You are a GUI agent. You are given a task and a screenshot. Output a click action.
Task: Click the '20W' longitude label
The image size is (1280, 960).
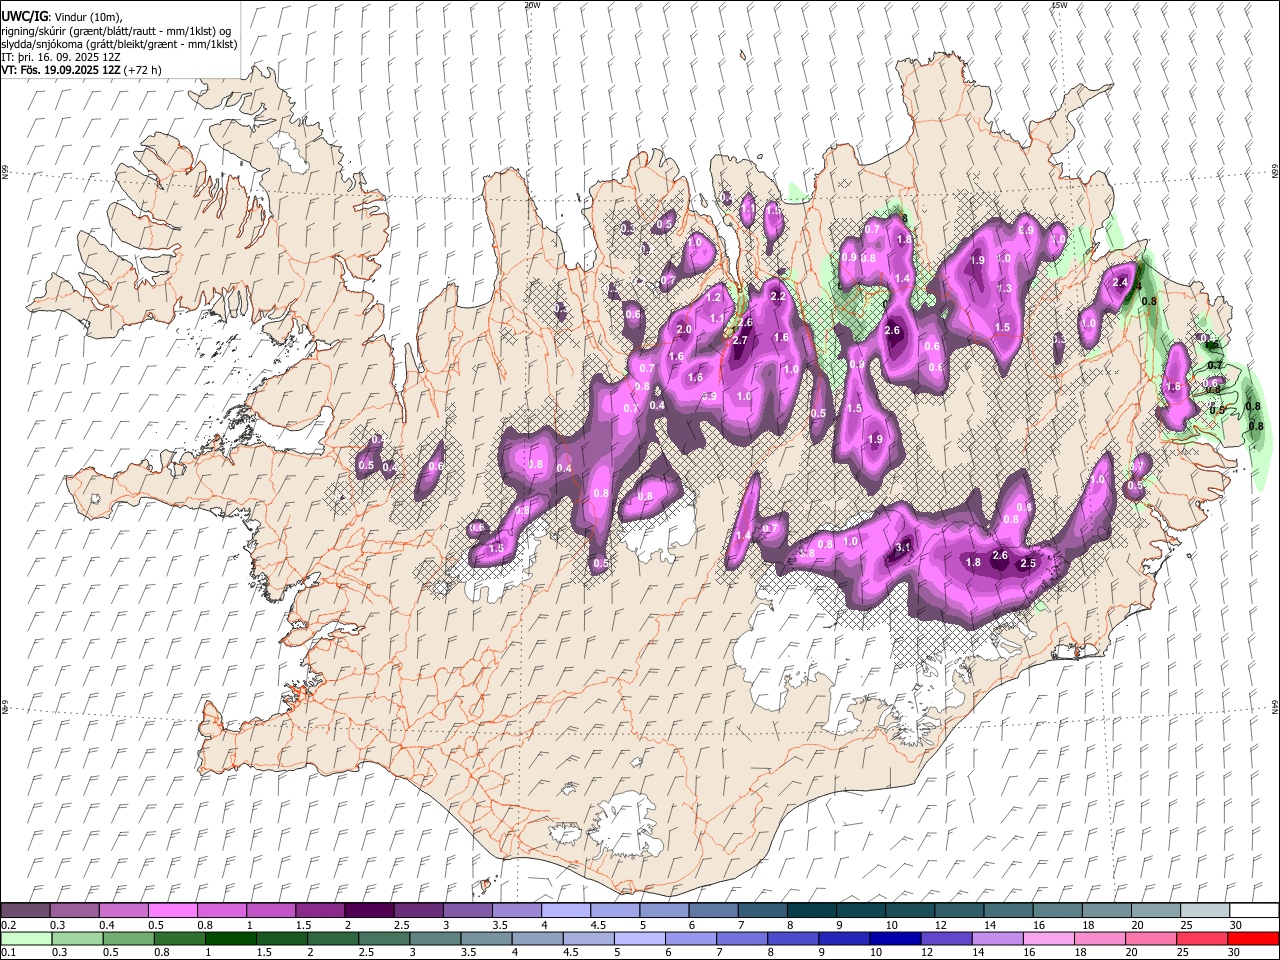coord(532,5)
